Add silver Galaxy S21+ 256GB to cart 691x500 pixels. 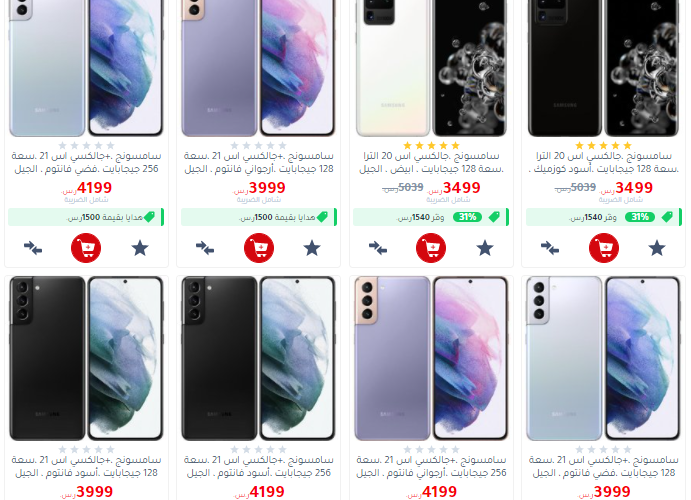click(x=86, y=248)
